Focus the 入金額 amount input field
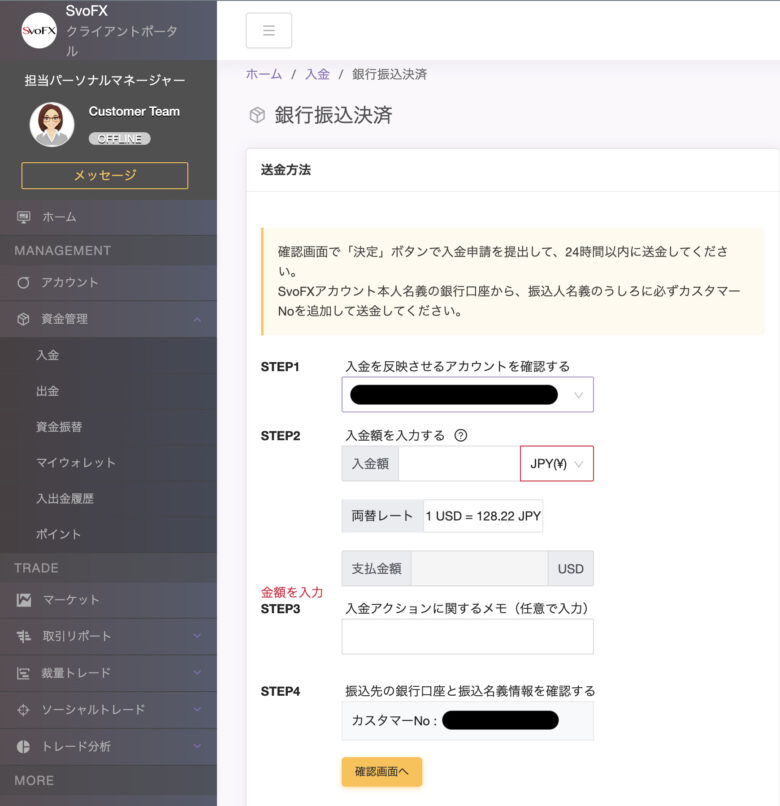 pyautogui.click(x=459, y=464)
